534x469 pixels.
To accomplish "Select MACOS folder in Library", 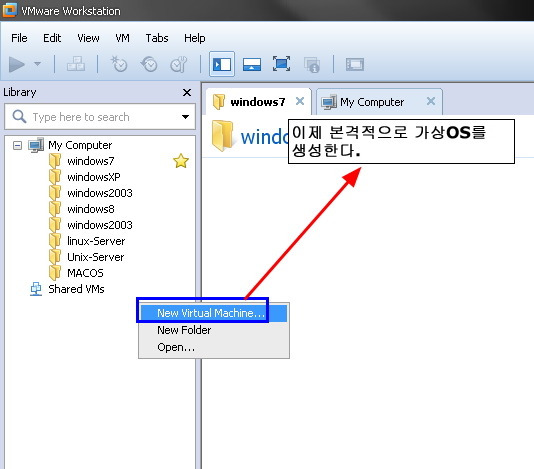I will click(x=85, y=273).
